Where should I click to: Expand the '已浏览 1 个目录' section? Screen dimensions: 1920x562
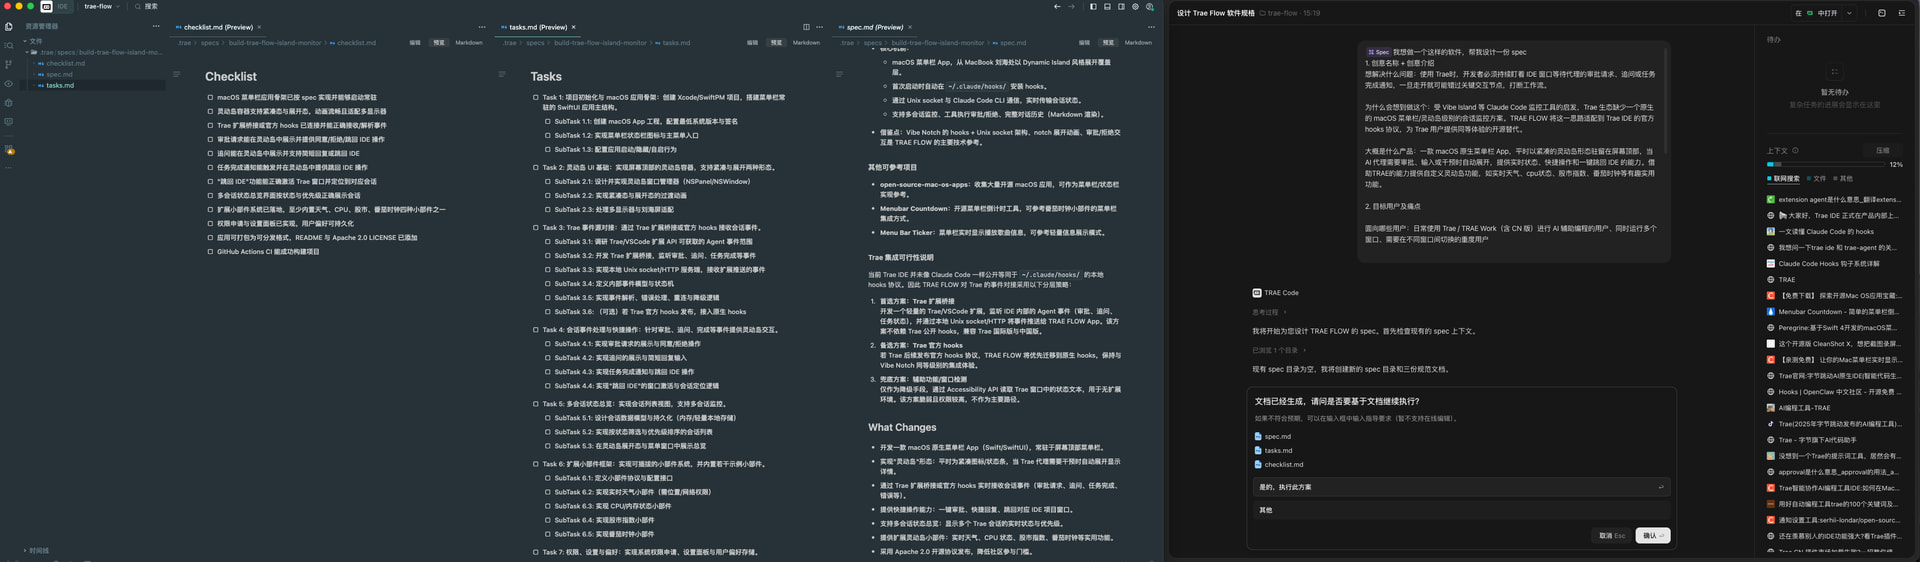pos(1279,350)
